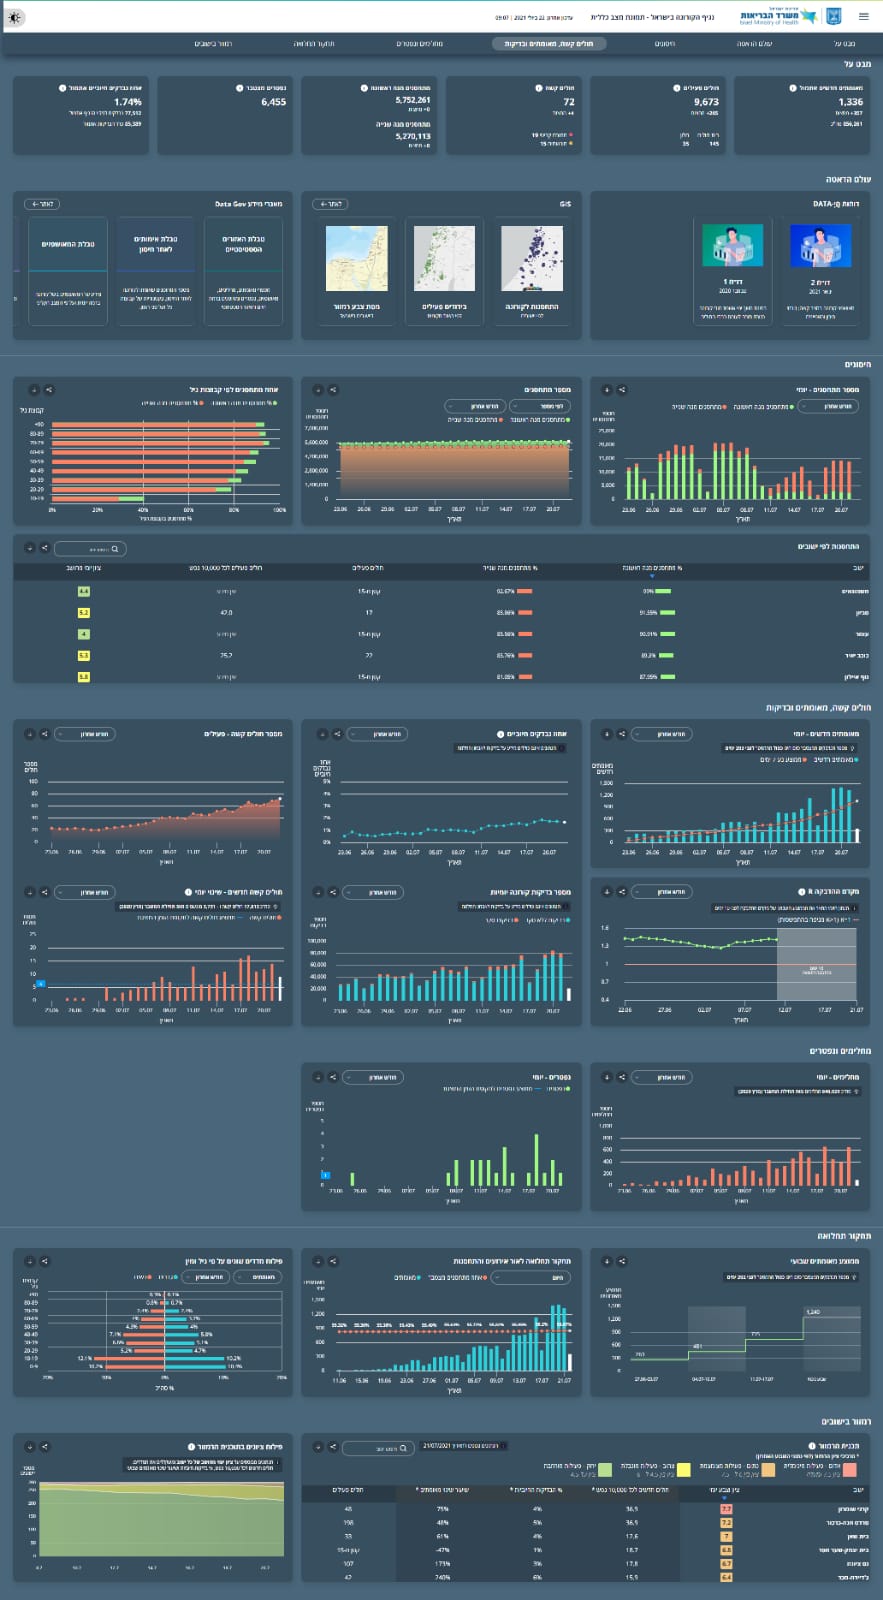Click the 'לאתר' button in the GIS panel

point(330,204)
